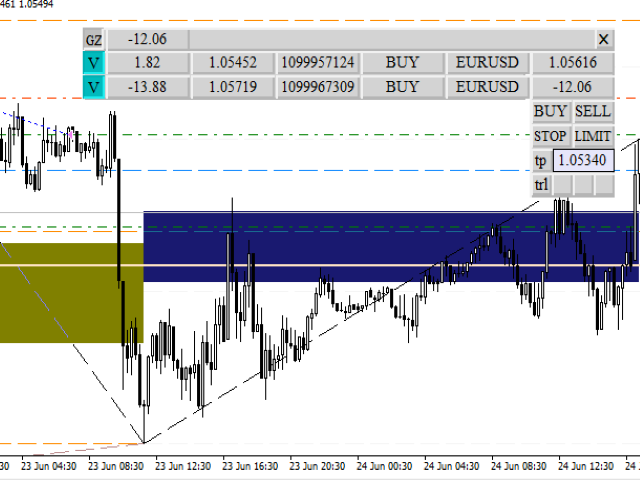Click the dark blue rectangle zone on chart

click(391, 247)
